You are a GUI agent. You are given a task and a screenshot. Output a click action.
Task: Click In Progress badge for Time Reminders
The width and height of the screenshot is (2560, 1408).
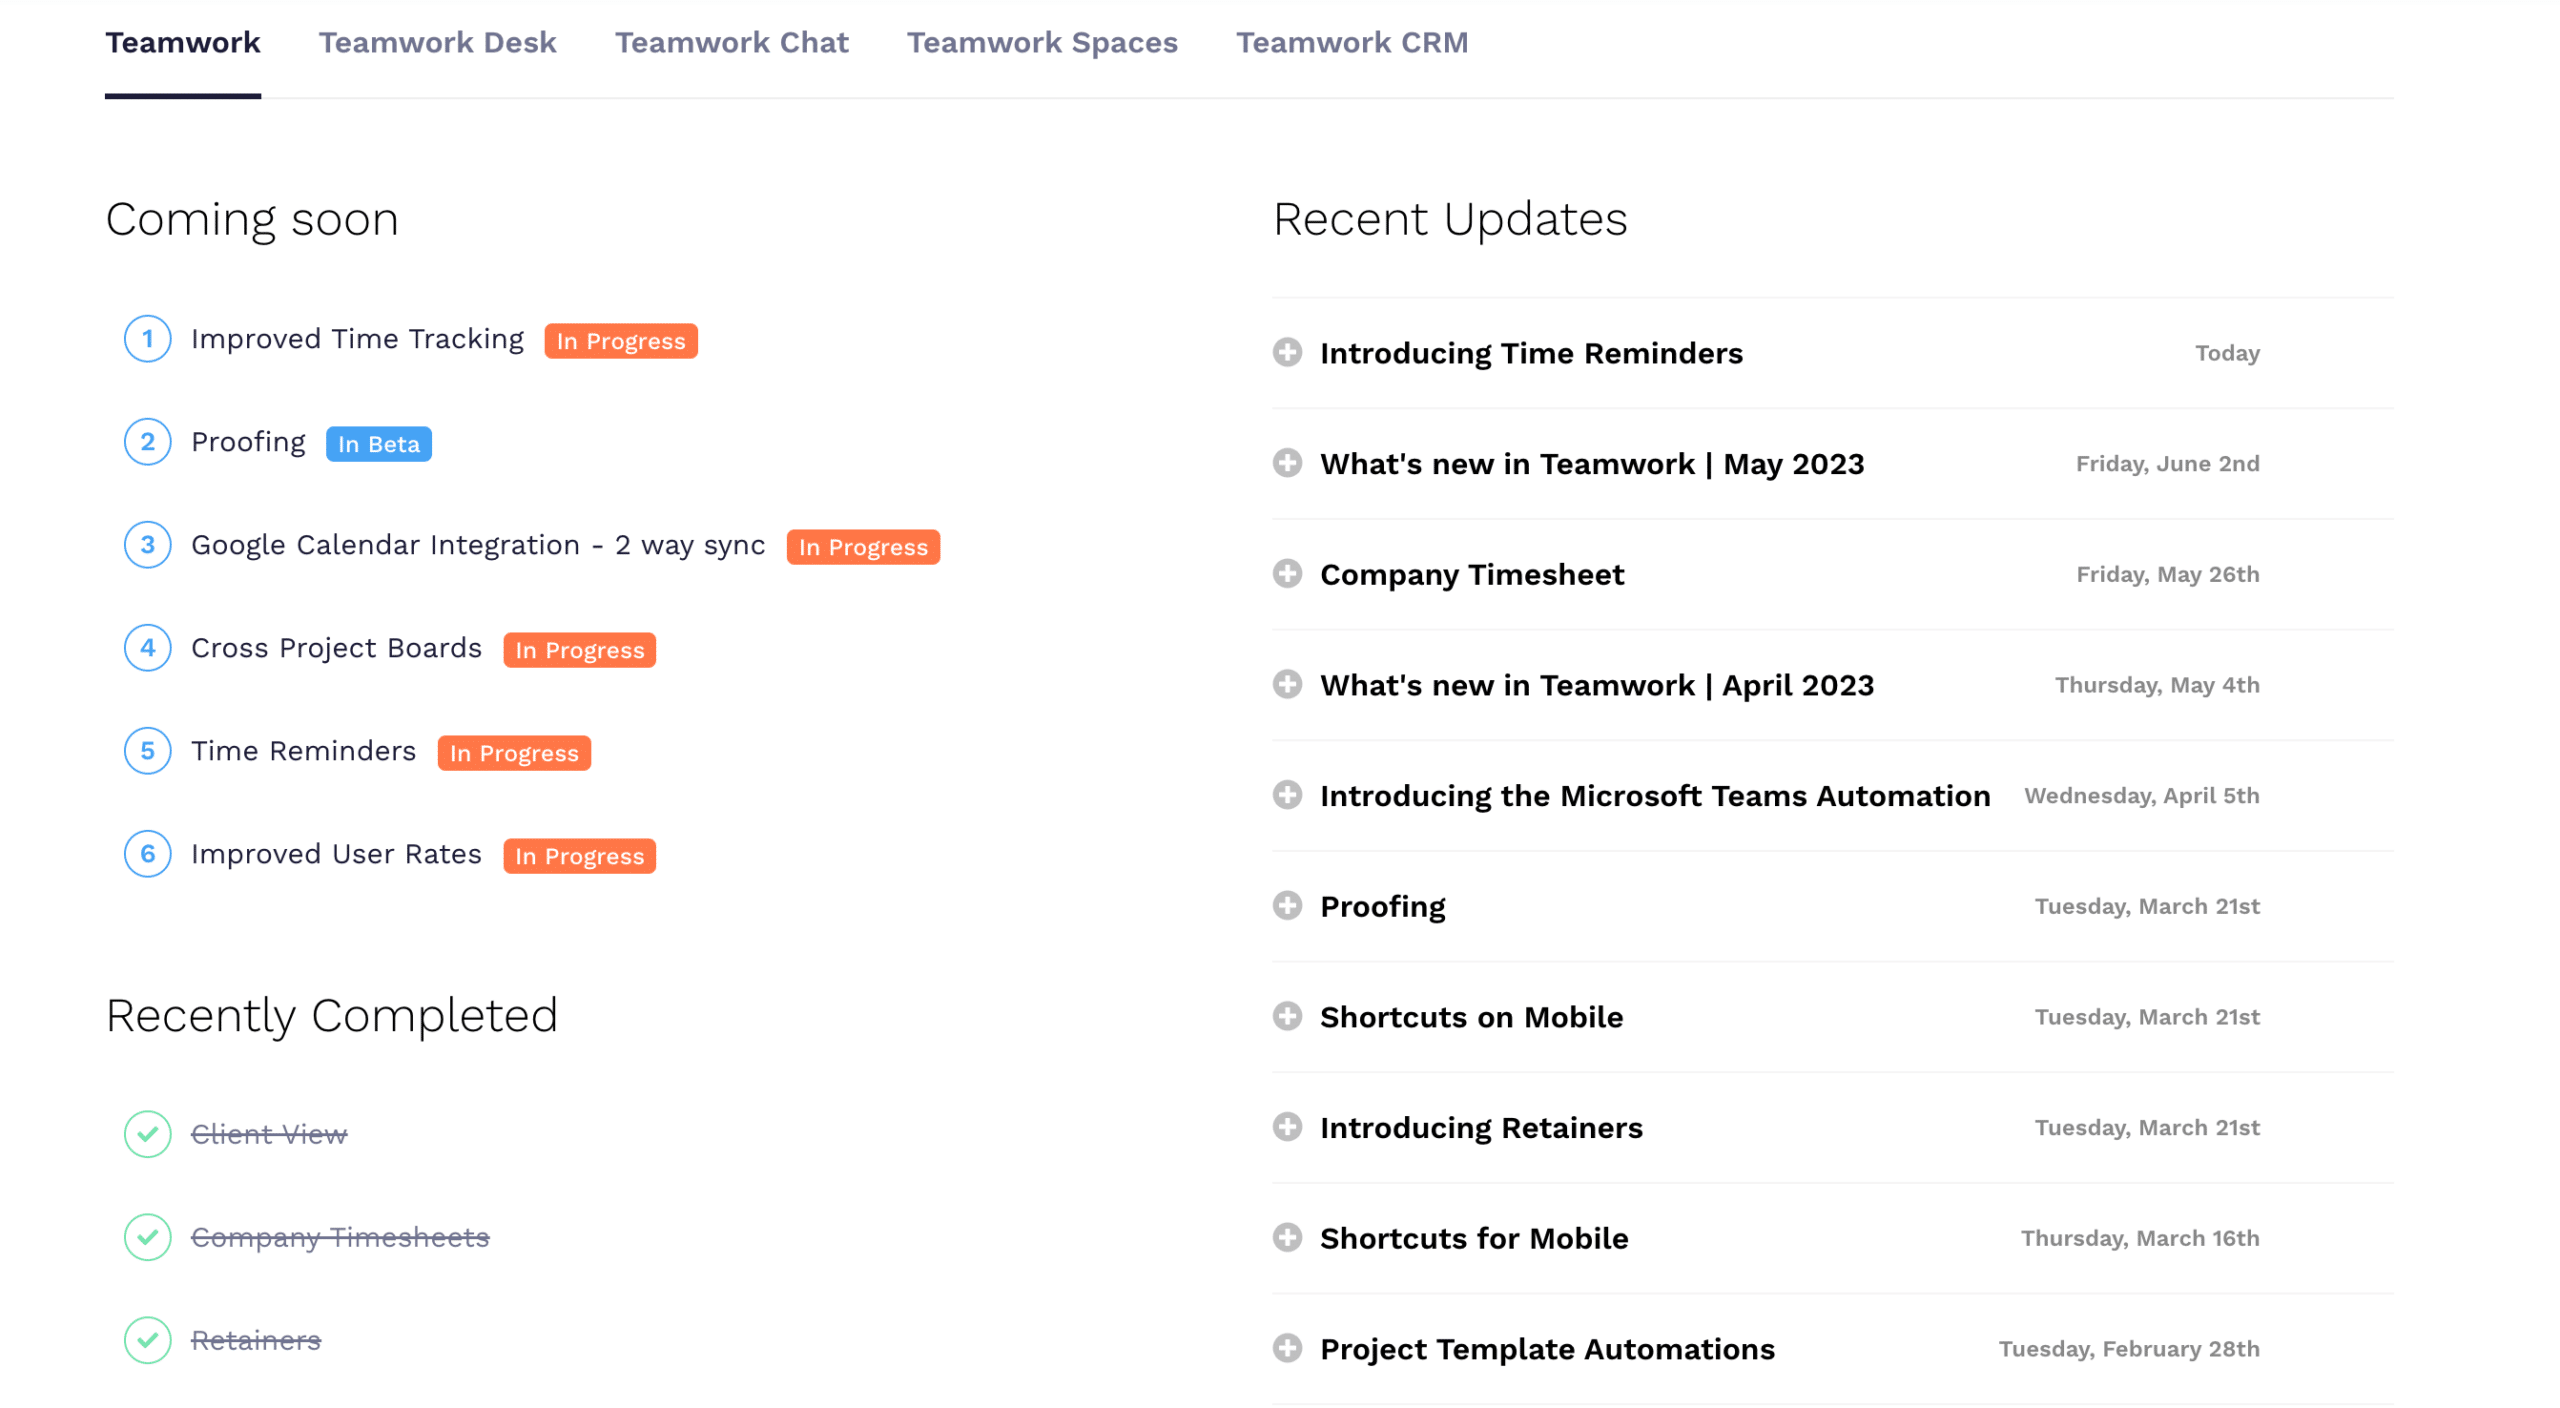pyautogui.click(x=514, y=753)
